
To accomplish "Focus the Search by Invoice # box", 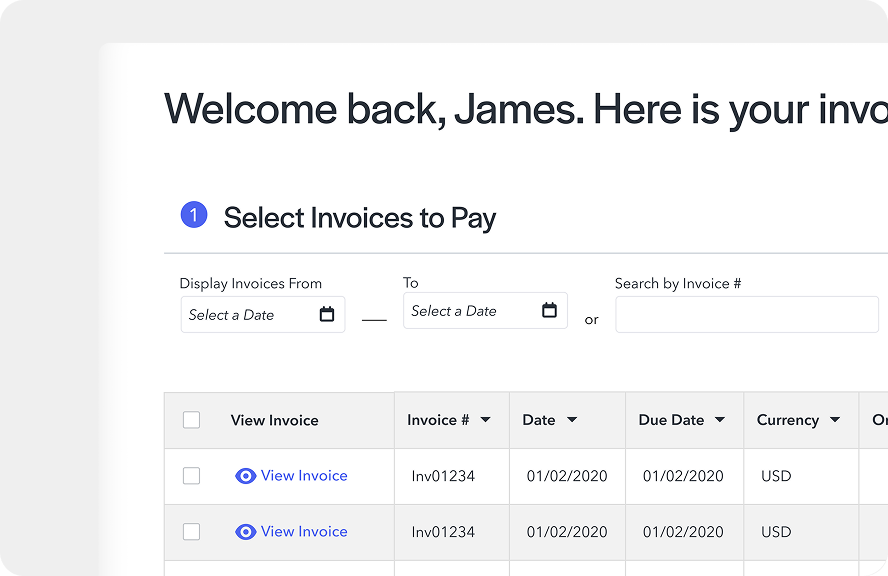I will pos(747,314).
